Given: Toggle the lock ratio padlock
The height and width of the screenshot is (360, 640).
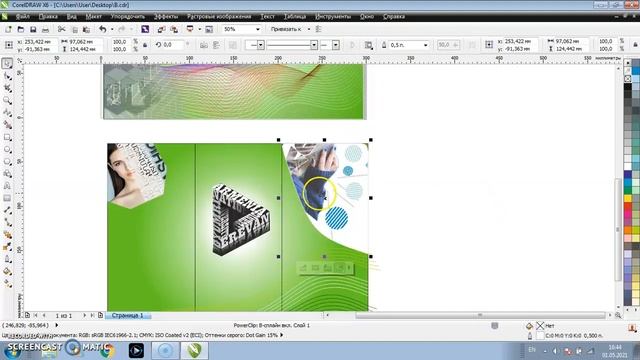Looking at the screenshot, I should (x=145, y=45).
